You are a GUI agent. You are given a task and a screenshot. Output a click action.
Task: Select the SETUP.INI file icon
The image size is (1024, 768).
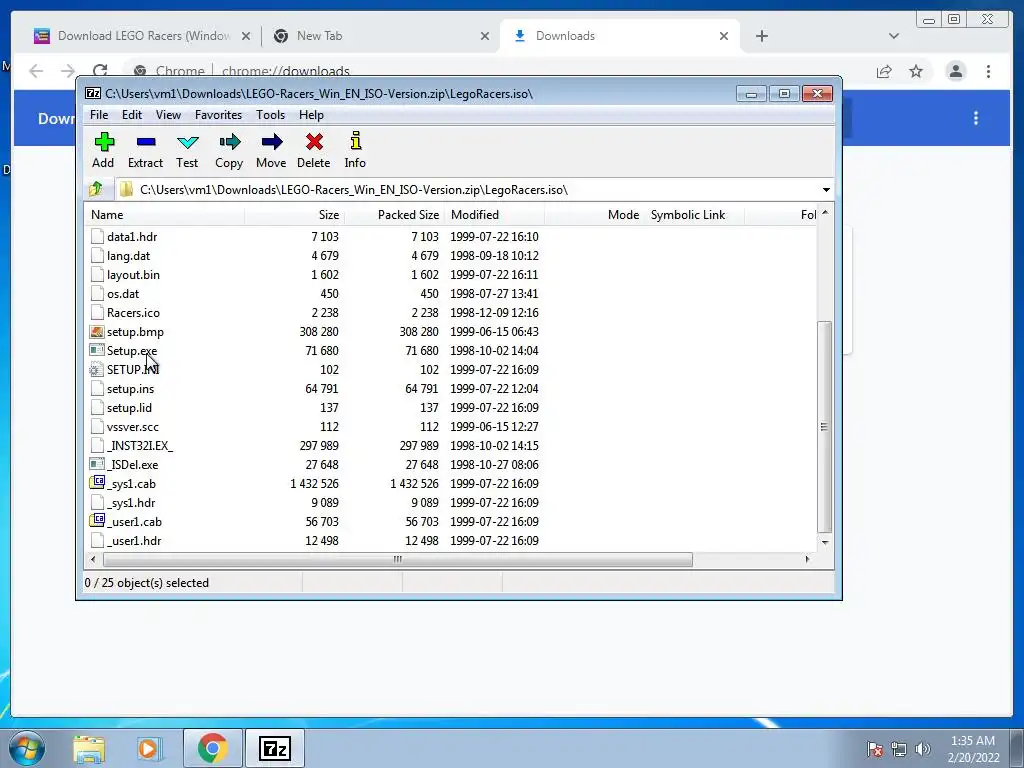97,370
